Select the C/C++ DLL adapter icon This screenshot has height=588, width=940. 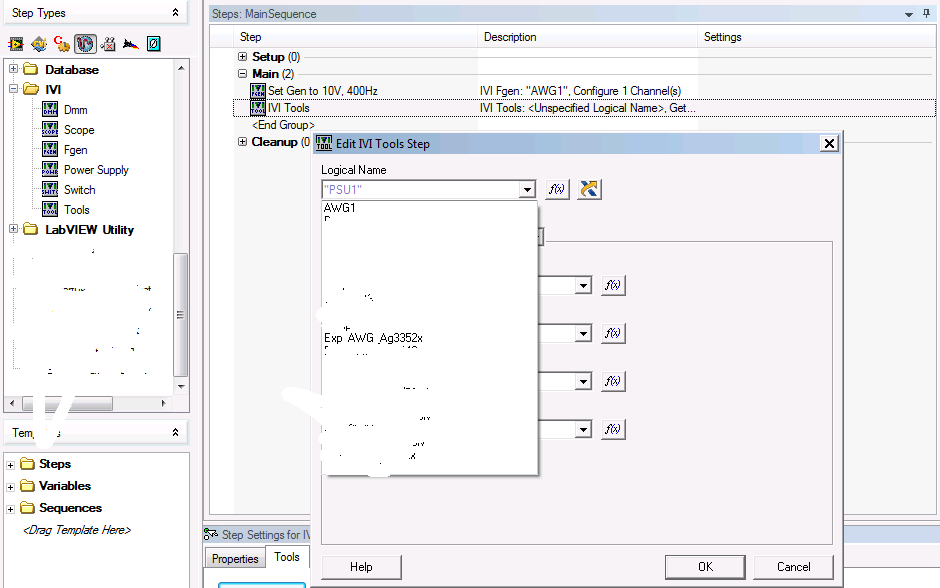click(62, 44)
